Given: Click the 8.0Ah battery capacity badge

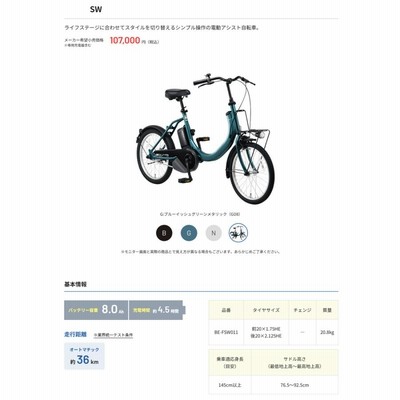Looking at the screenshot, I should click(96, 310).
